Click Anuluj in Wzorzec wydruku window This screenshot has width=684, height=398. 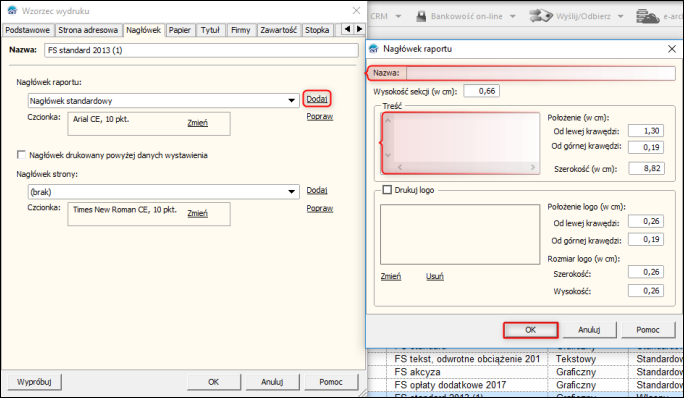coord(272,382)
